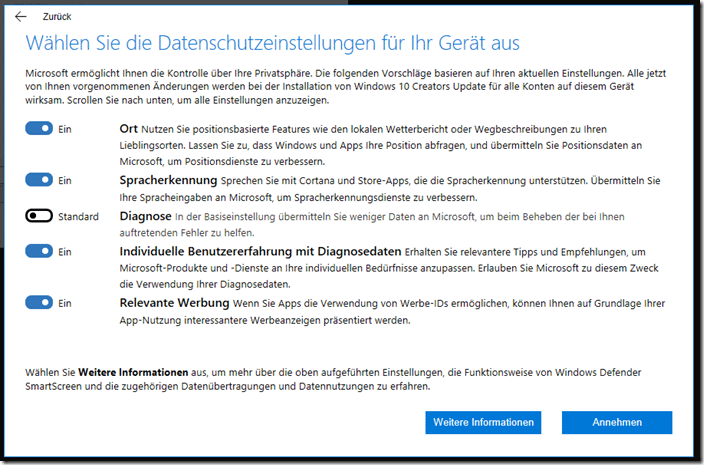This screenshot has height=465, width=704.
Task: Open the Weitere Informationen button
Action: click(483, 422)
